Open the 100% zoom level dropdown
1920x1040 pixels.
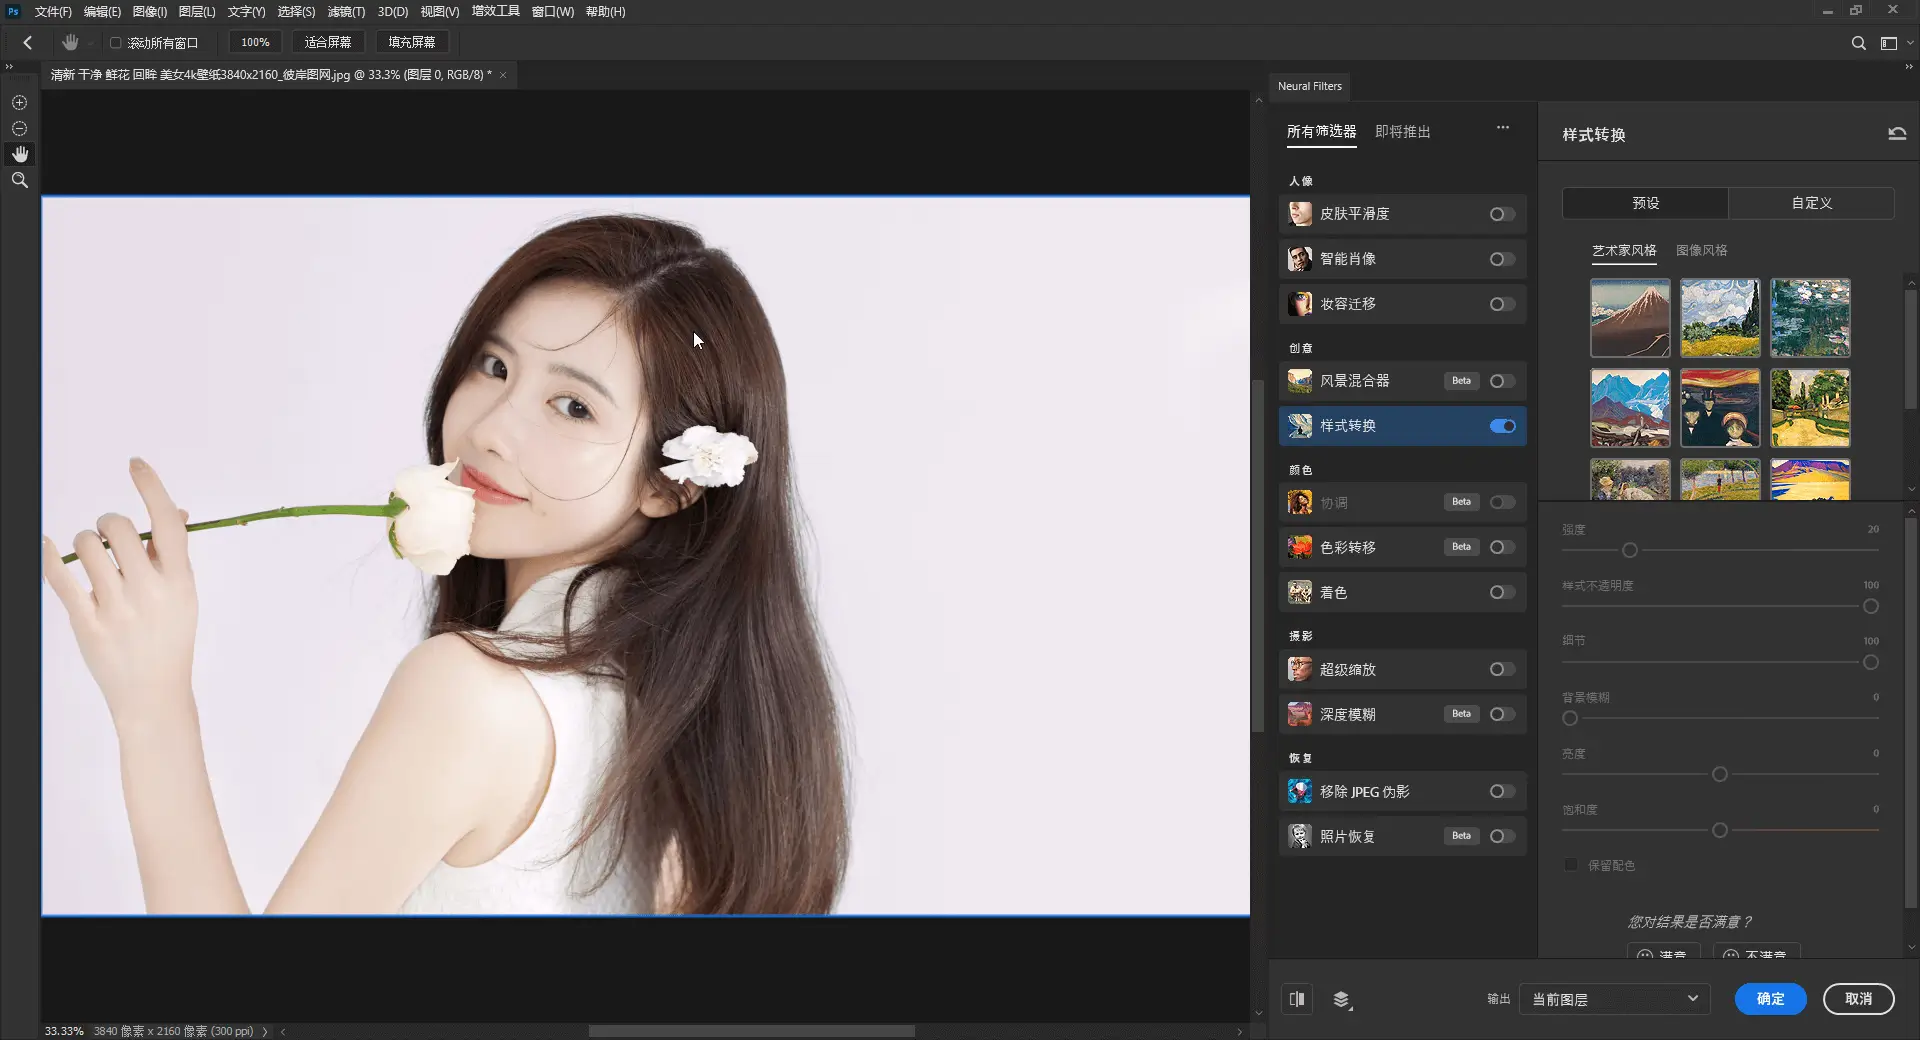pos(255,42)
